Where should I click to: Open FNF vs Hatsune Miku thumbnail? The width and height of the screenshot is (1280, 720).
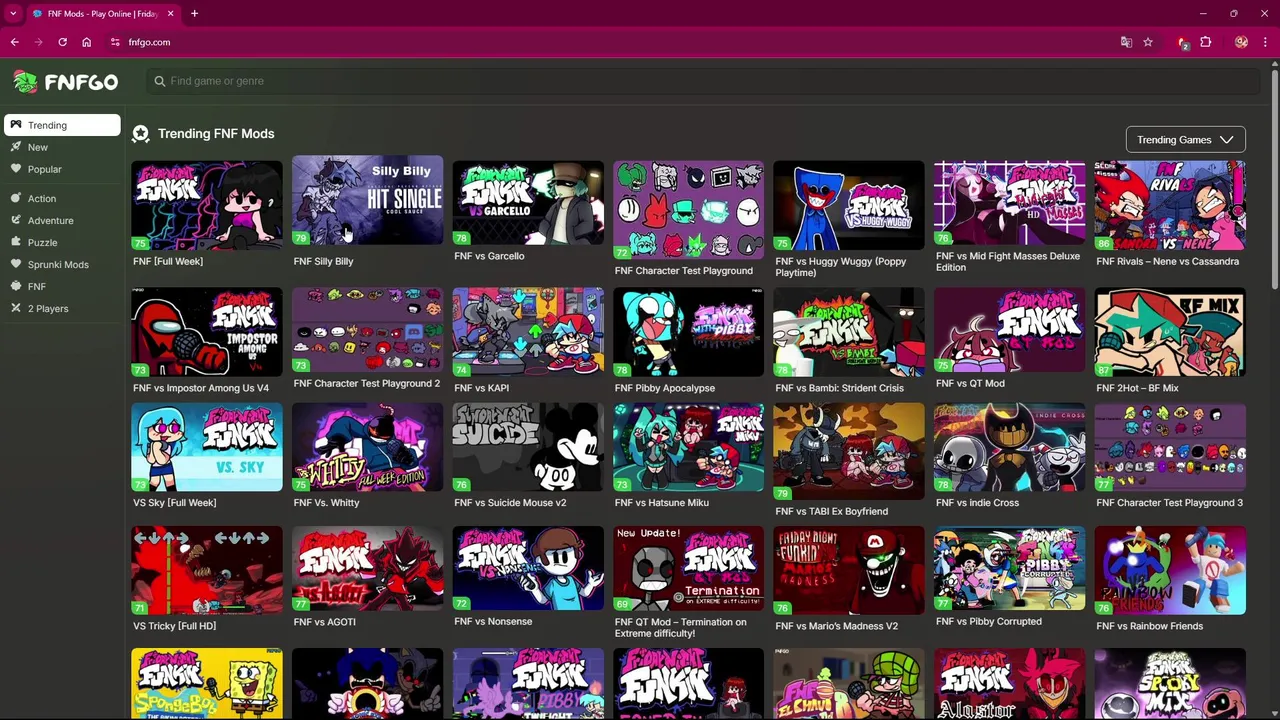(x=688, y=447)
